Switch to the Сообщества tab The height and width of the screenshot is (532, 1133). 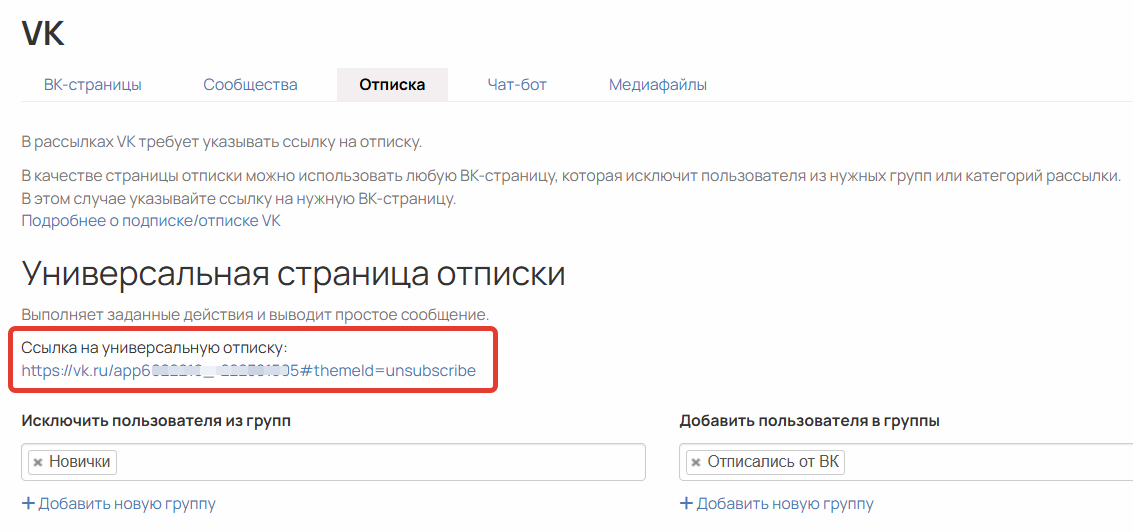[x=250, y=85]
